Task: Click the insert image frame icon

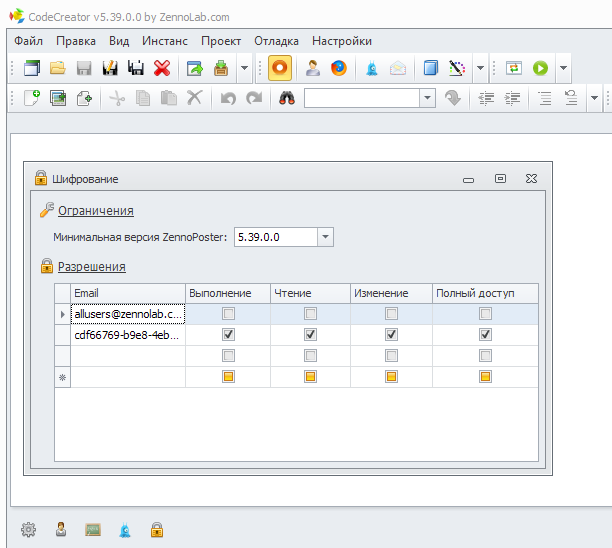Action: [58, 98]
